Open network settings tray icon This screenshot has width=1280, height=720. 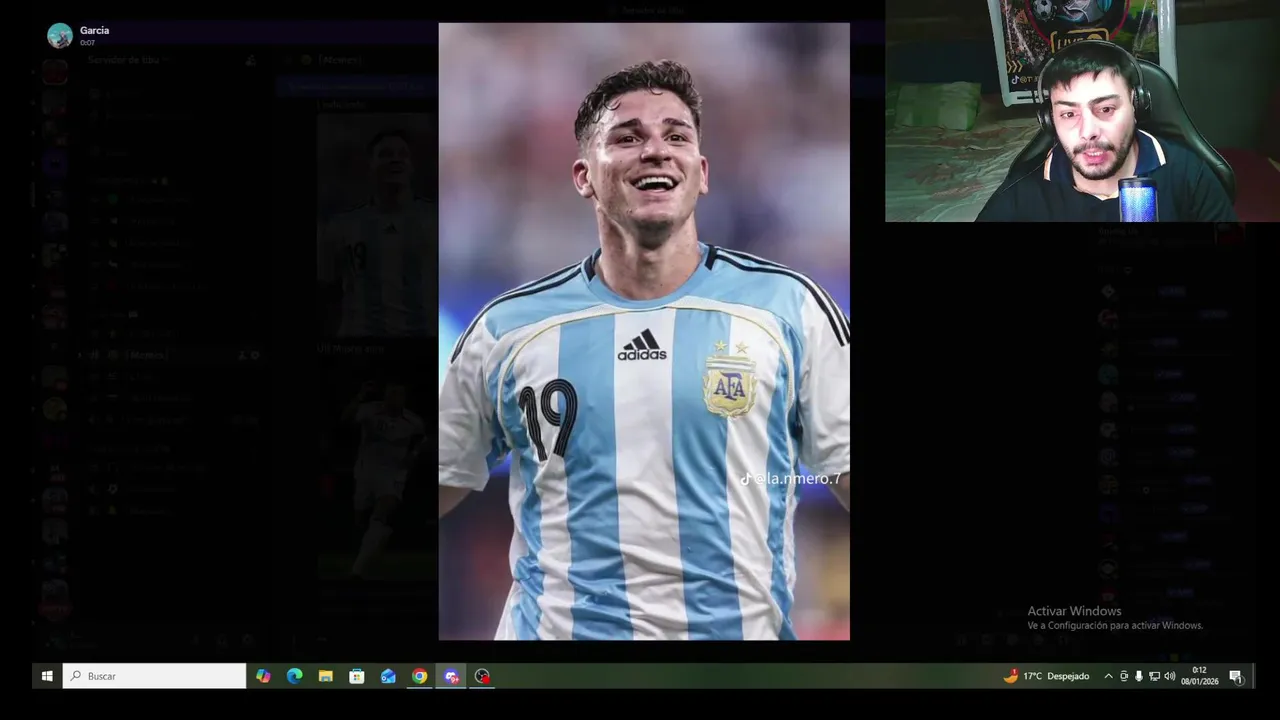pos(1154,676)
